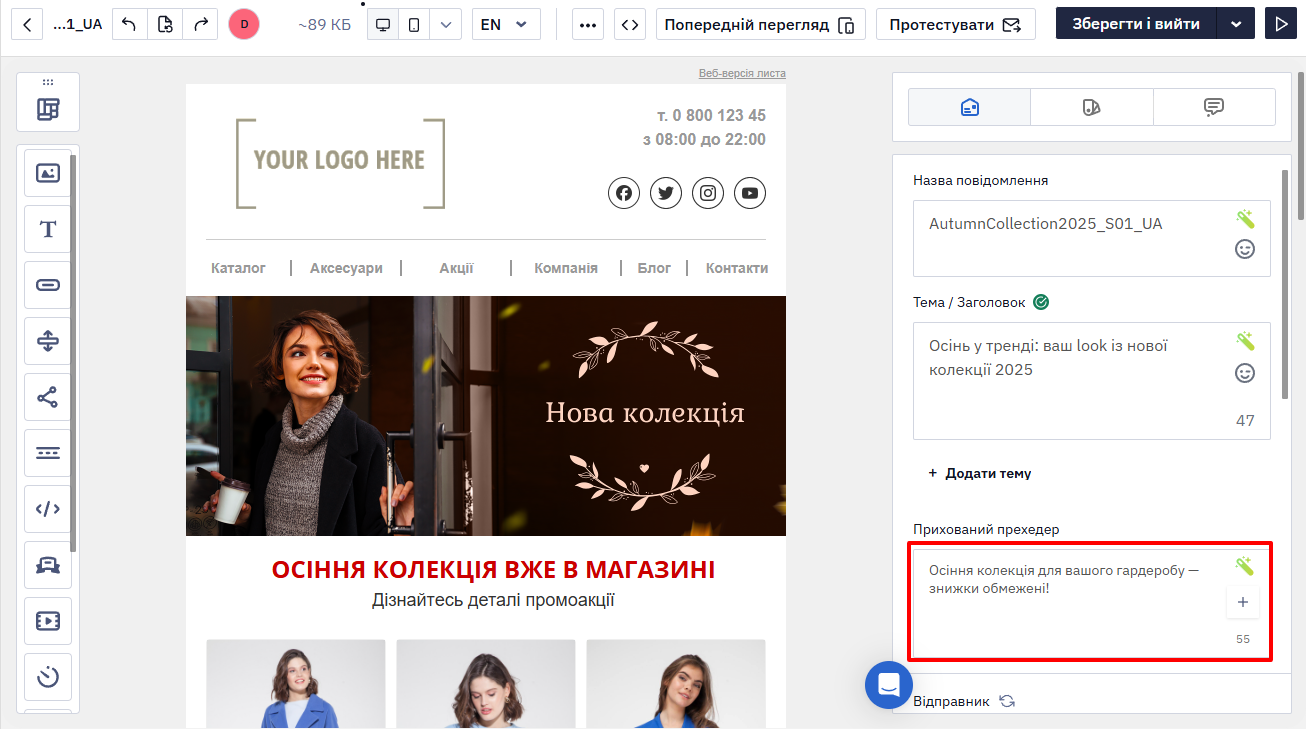Click Протестувати button

955,24
